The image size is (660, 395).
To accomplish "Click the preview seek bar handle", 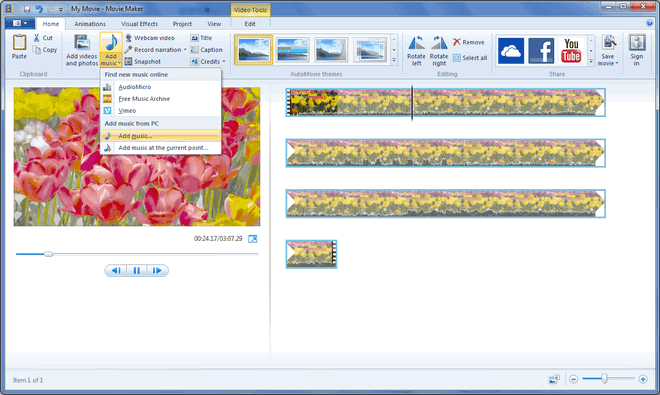I will (x=48, y=254).
